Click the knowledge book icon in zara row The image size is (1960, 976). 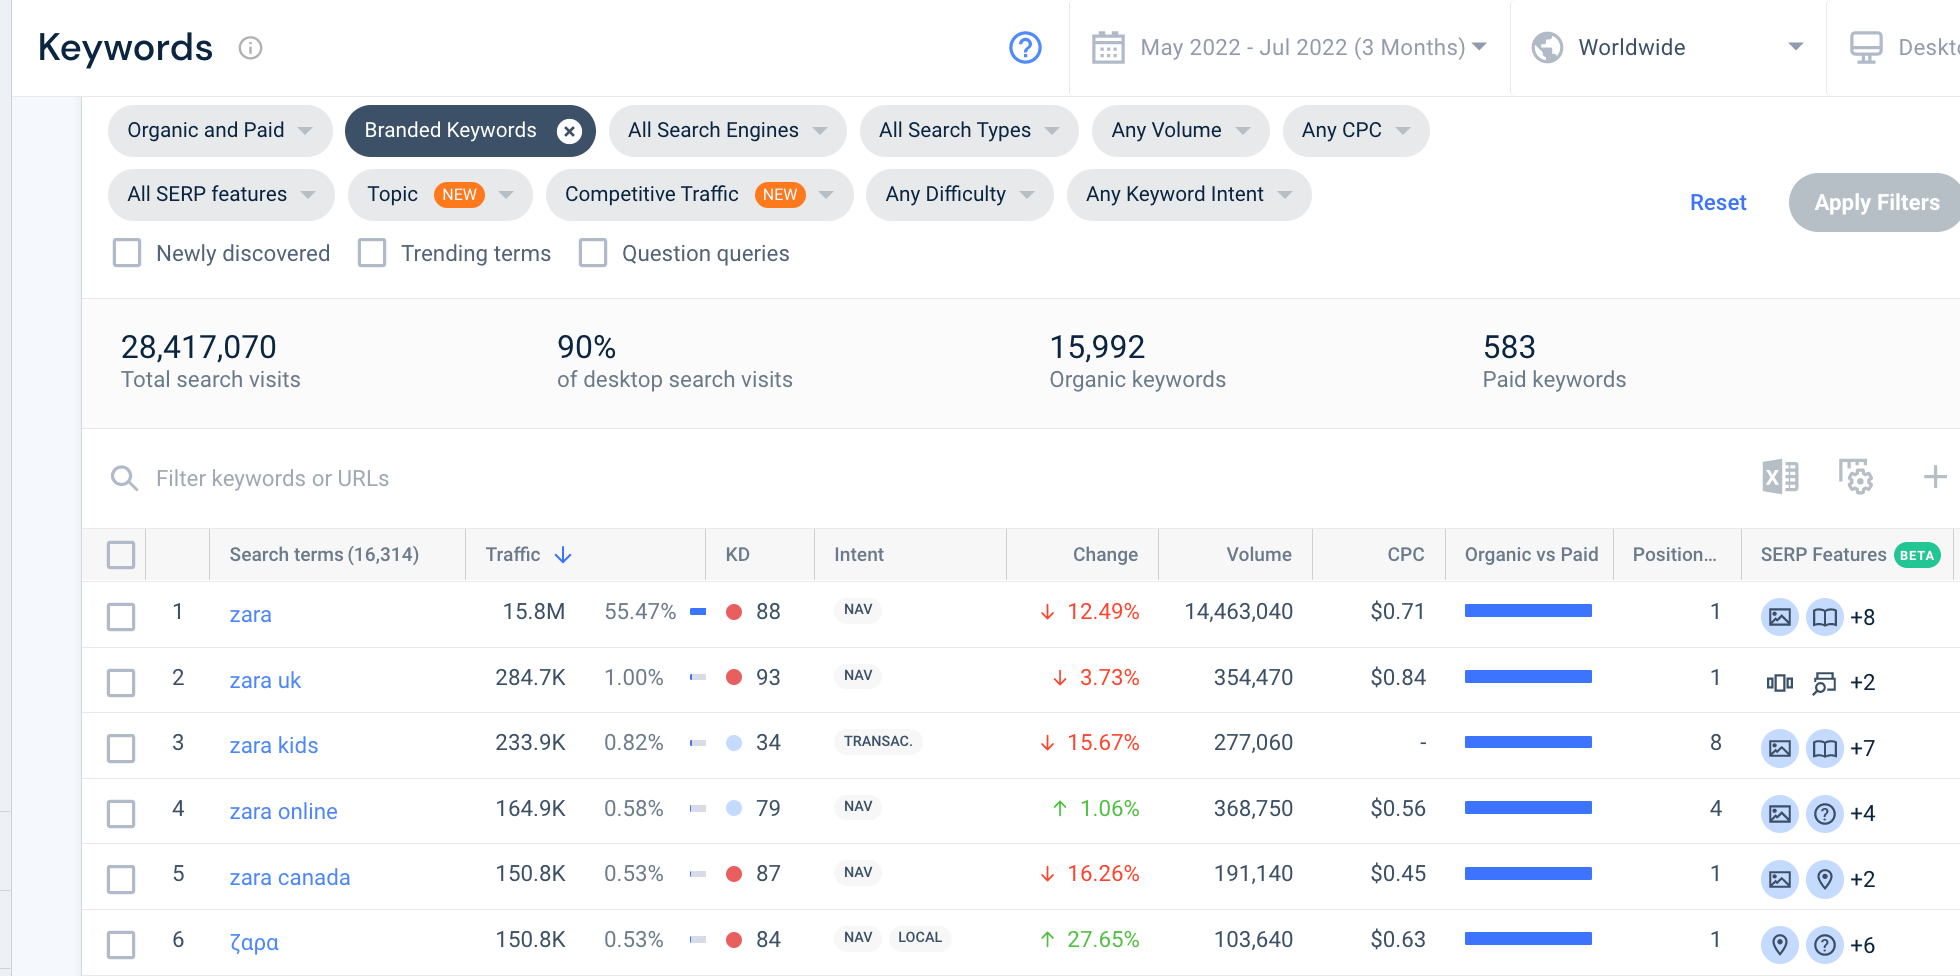(x=1825, y=617)
